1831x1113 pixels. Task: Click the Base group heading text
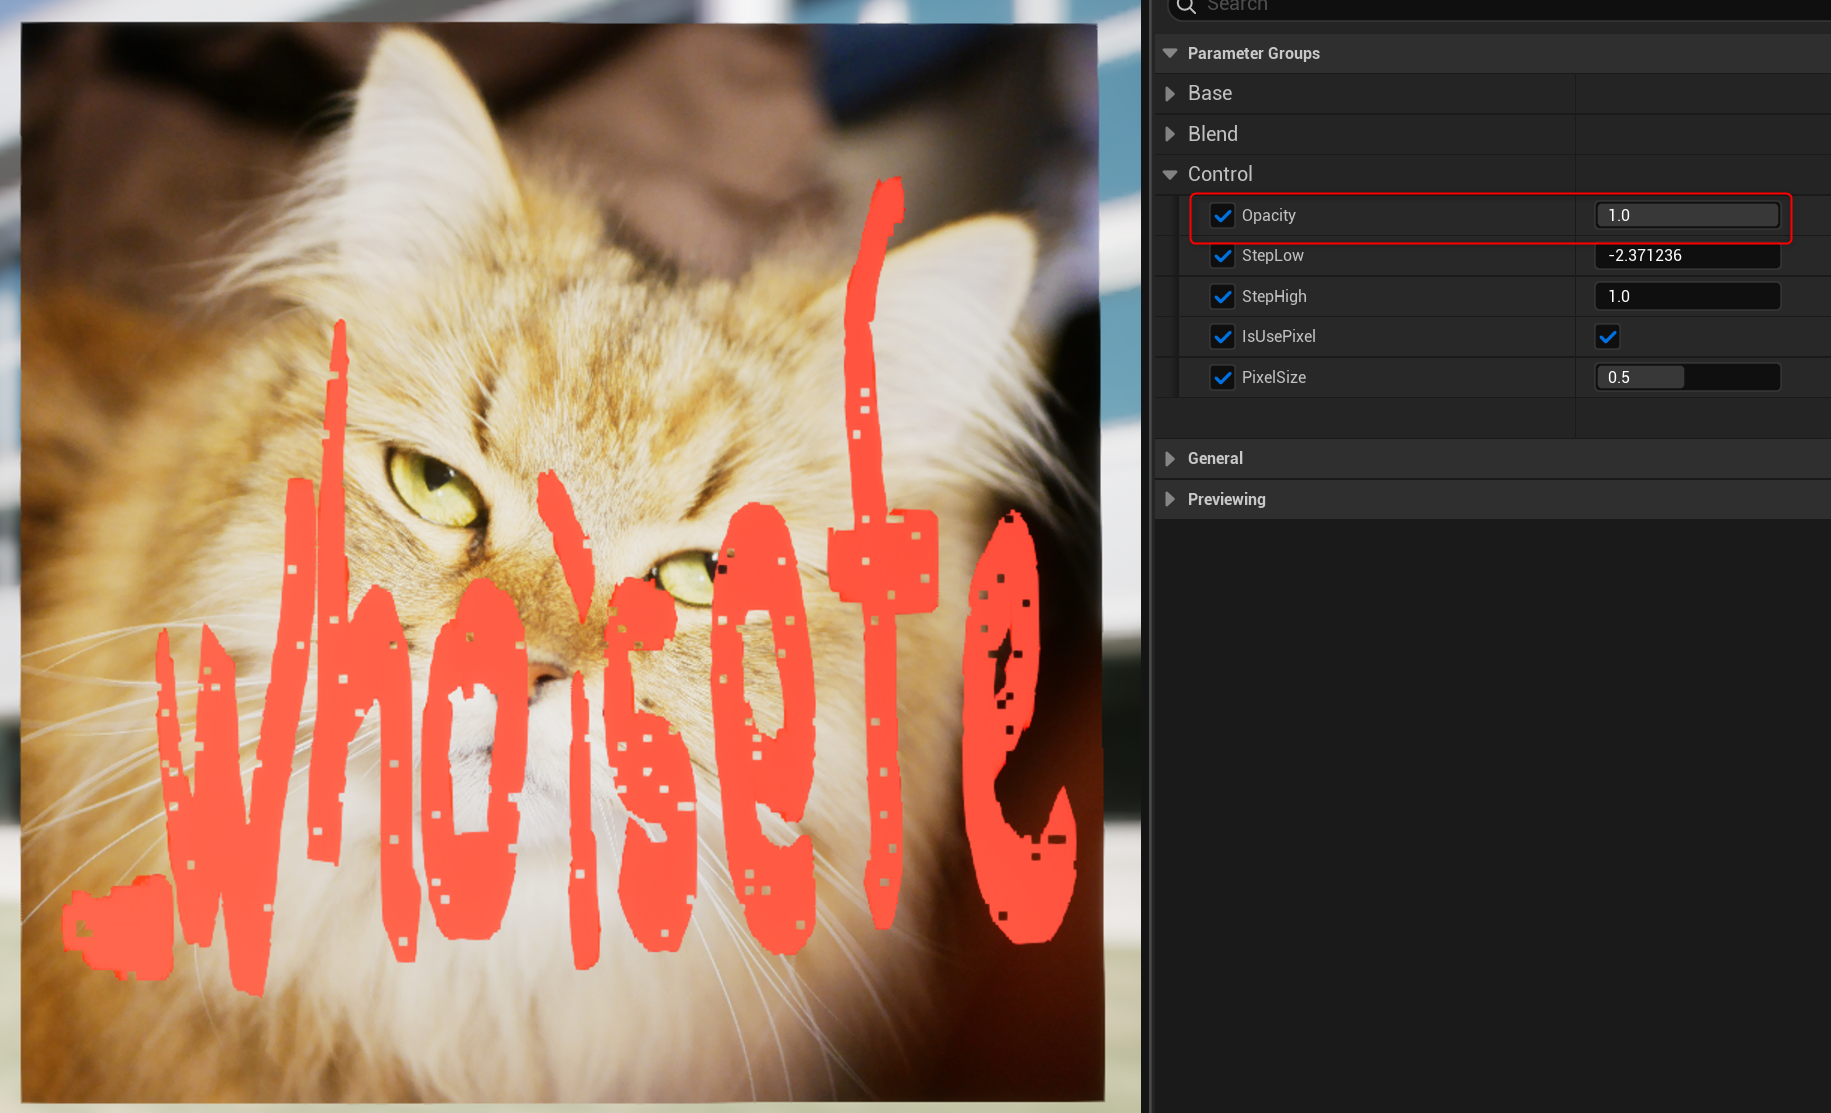coord(1209,93)
